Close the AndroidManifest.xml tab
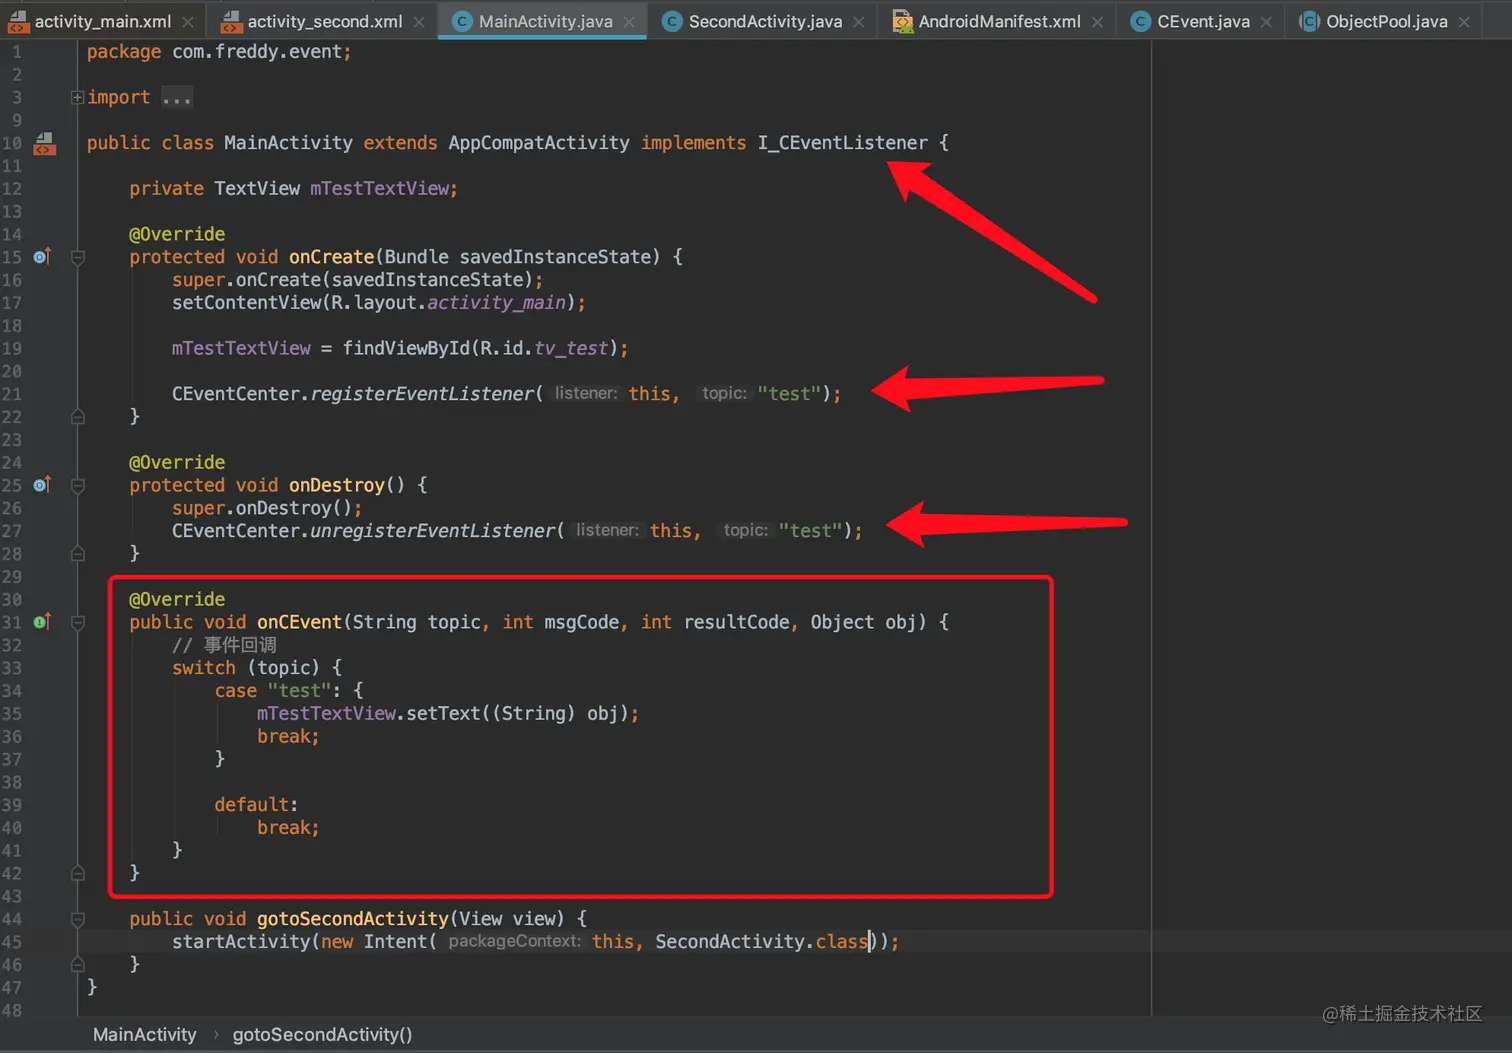The height and width of the screenshot is (1053, 1512). pyautogui.click(x=1097, y=21)
